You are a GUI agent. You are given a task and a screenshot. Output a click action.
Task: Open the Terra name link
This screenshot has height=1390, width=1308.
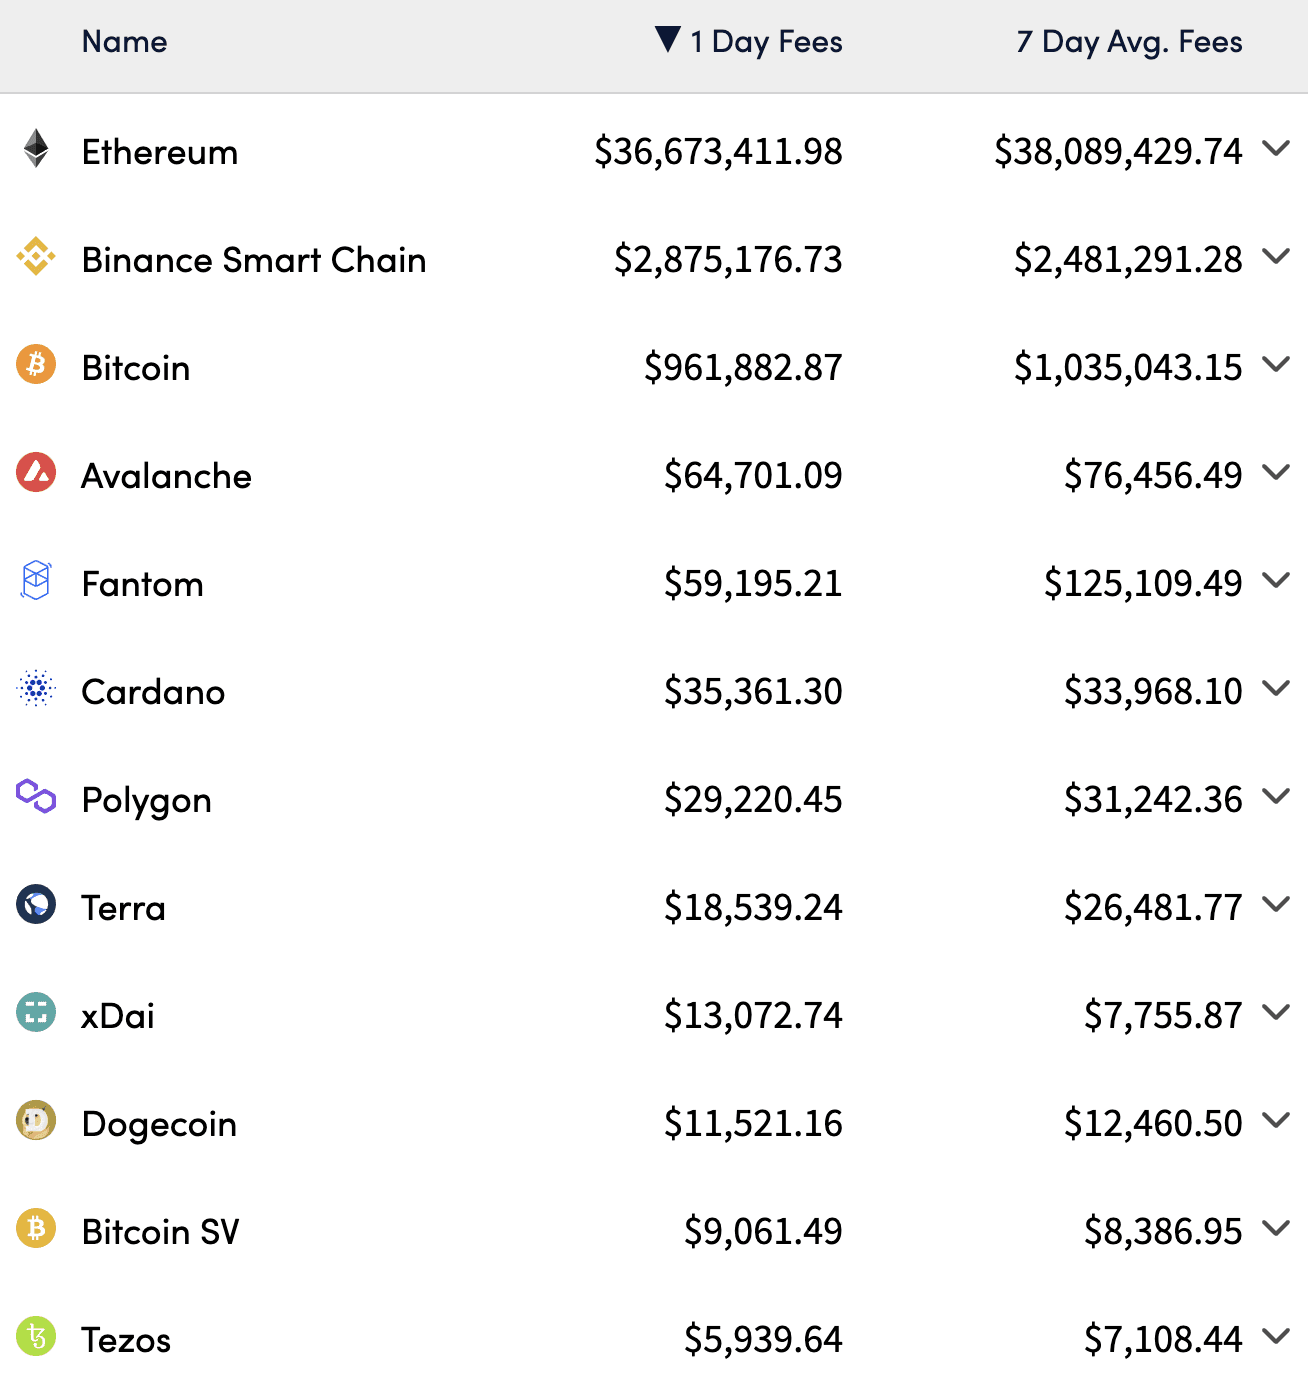(124, 908)
